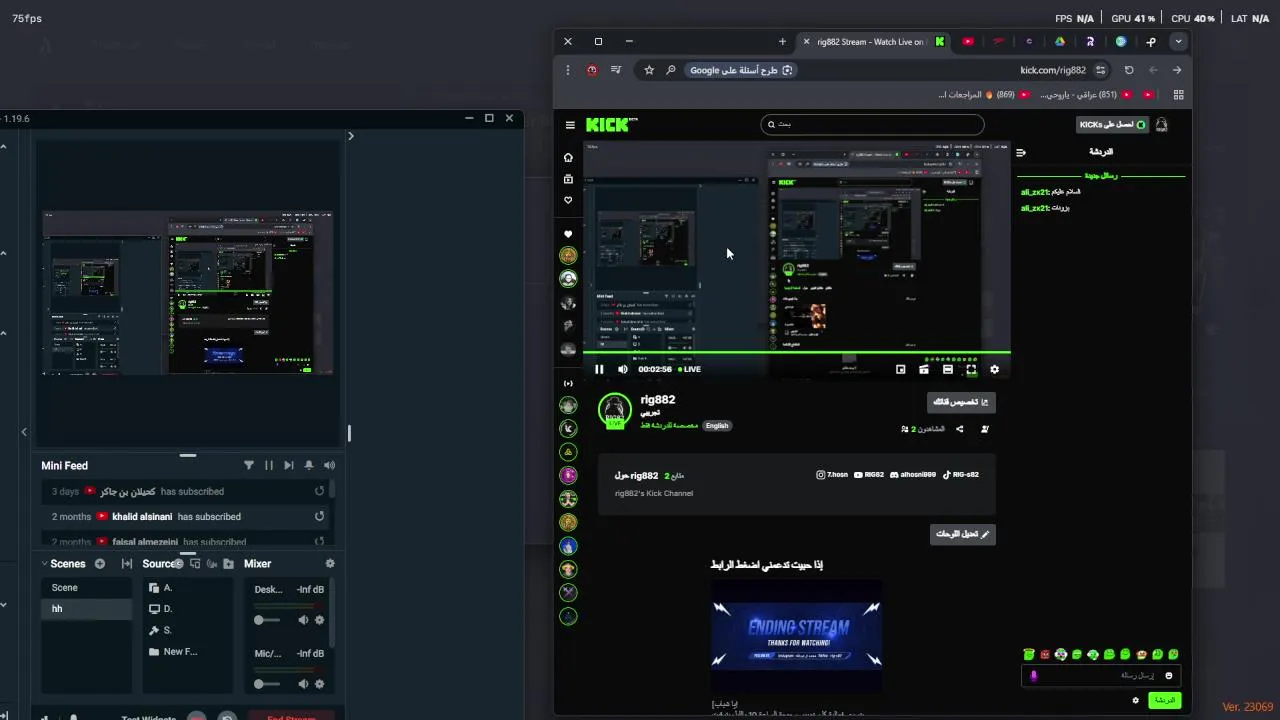Image resolution: width=1280 pixels, height=720 pixels.
Task: Reload the Kick page
Action: pos(1129,70)
